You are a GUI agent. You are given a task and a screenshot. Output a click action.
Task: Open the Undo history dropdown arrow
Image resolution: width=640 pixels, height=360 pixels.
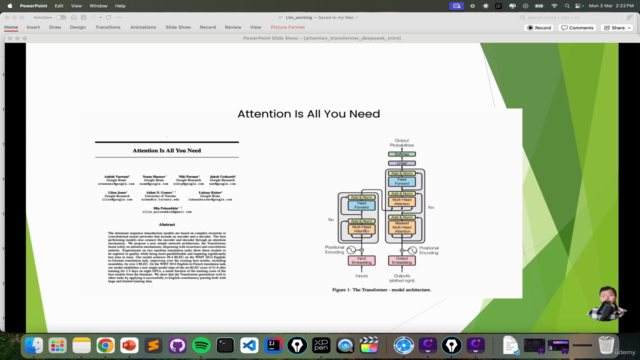[100, 18]
